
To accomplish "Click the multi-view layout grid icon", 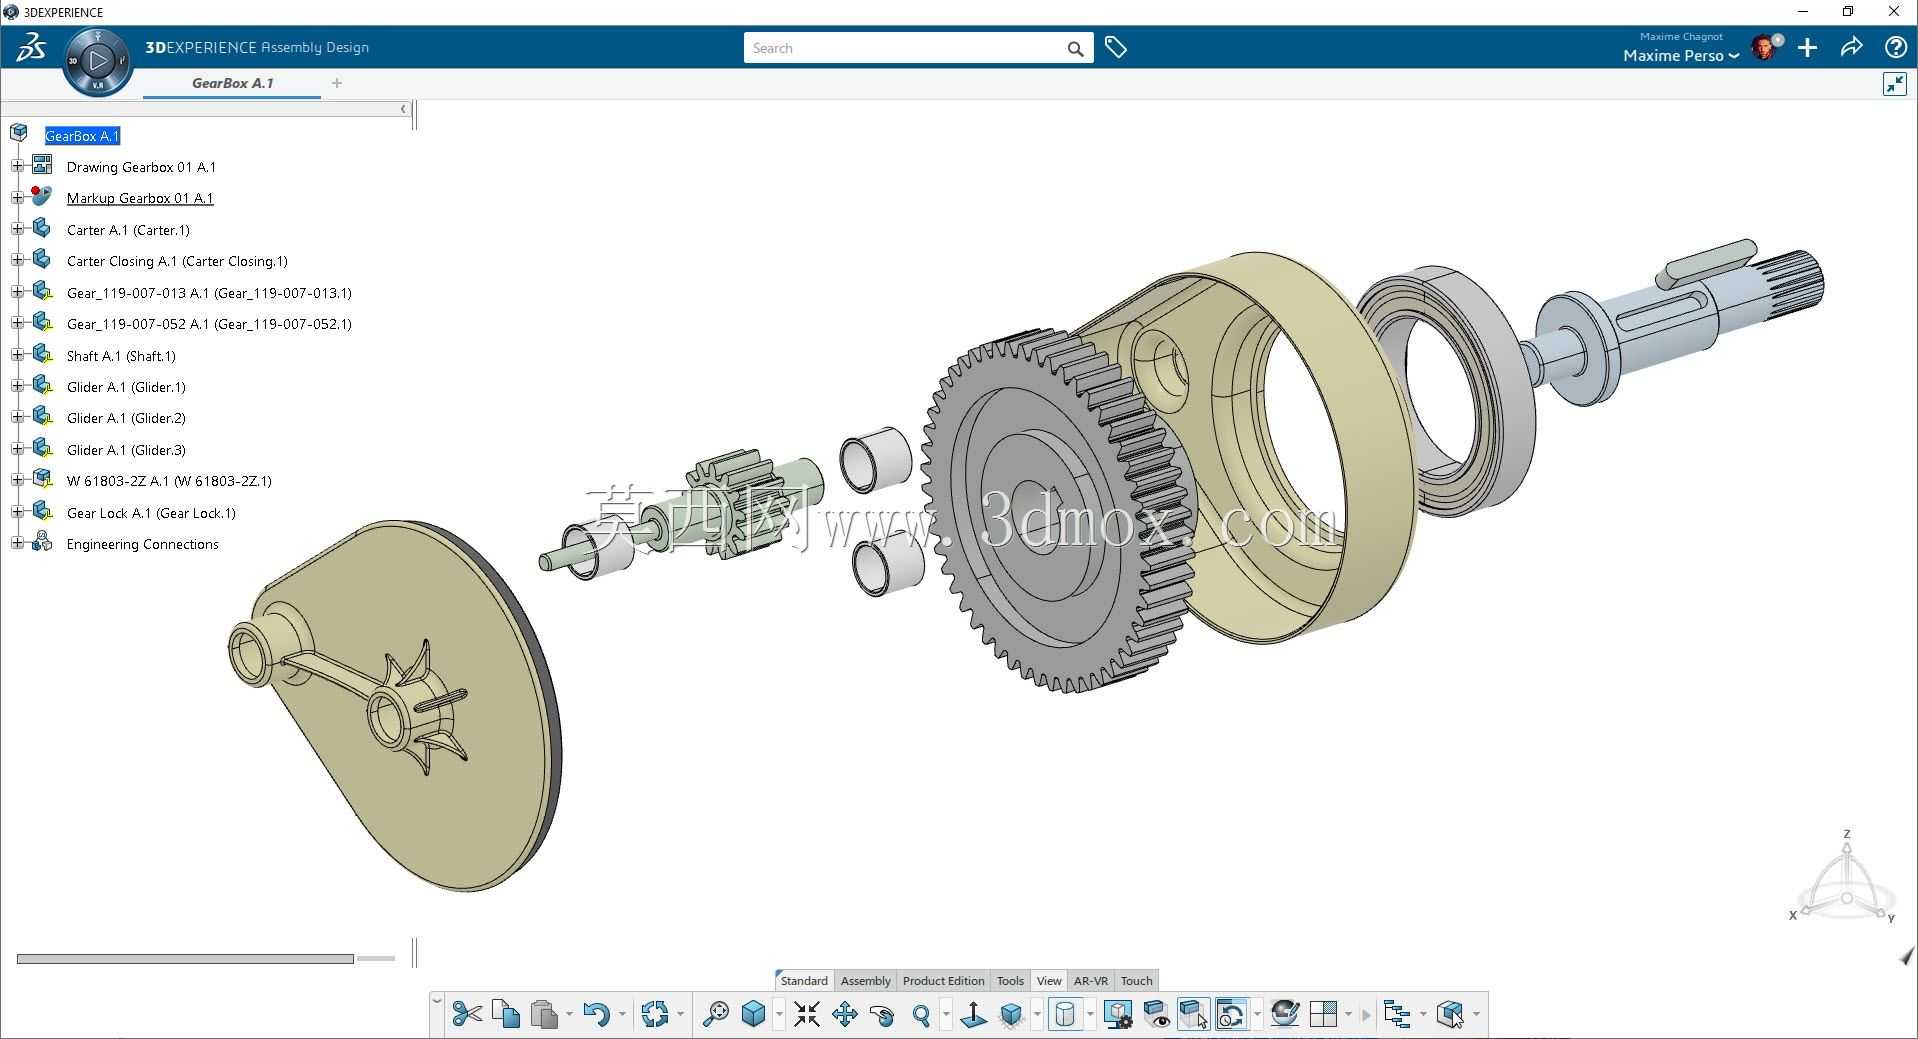I will (1323, 1014).
